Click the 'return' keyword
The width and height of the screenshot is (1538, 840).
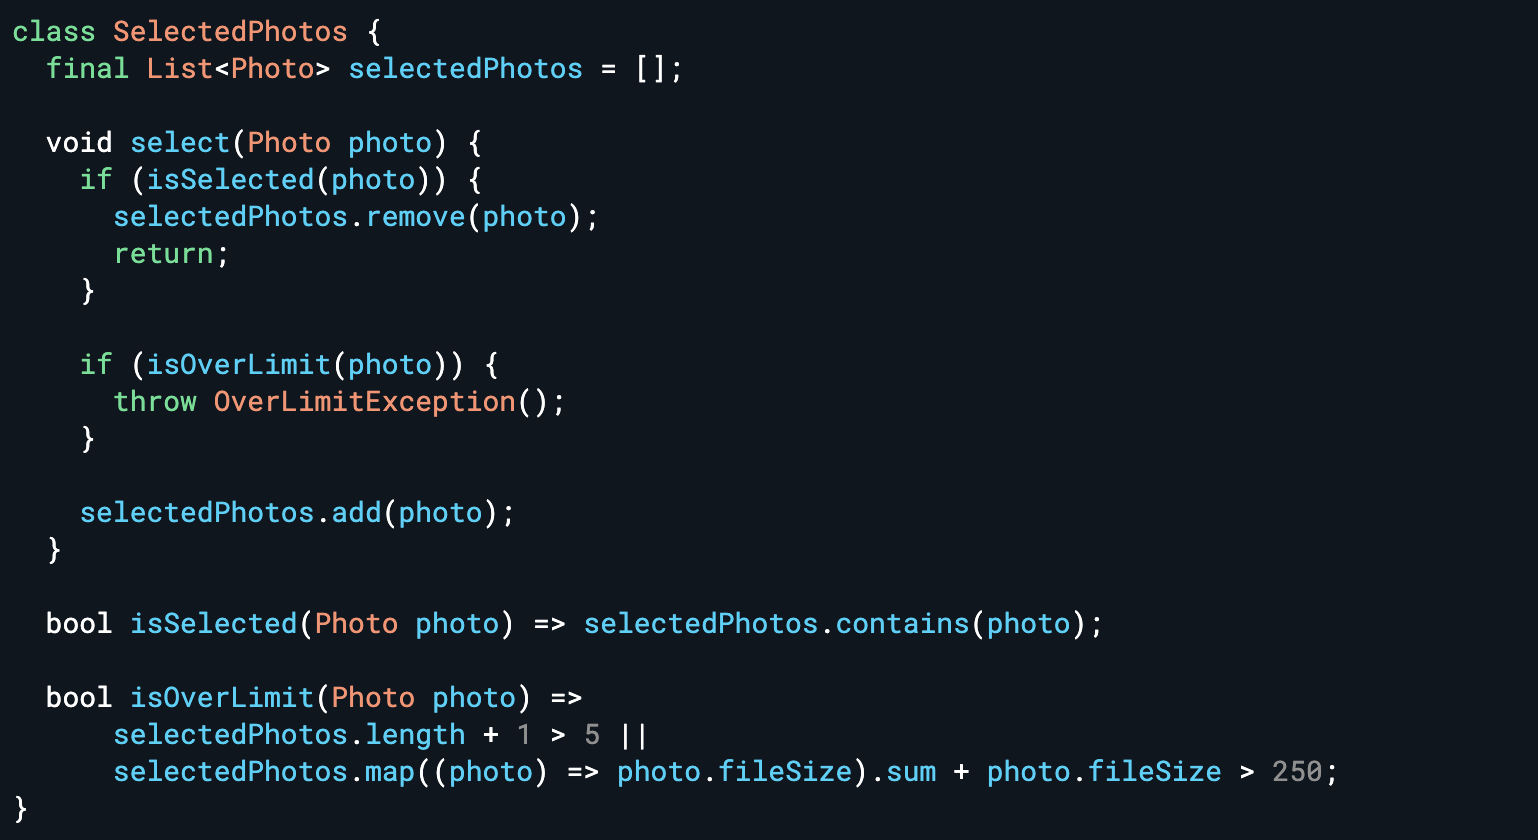pyautogui.click(x=163, y=254)
